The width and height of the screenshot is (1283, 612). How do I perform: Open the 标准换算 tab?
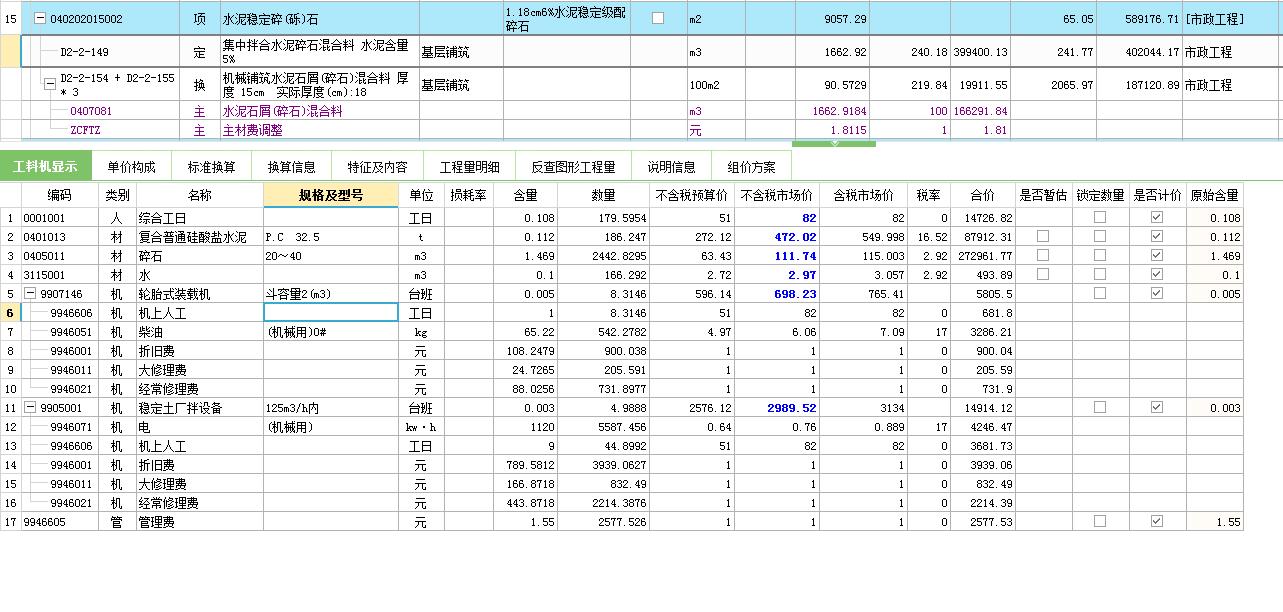click(211, 167)
